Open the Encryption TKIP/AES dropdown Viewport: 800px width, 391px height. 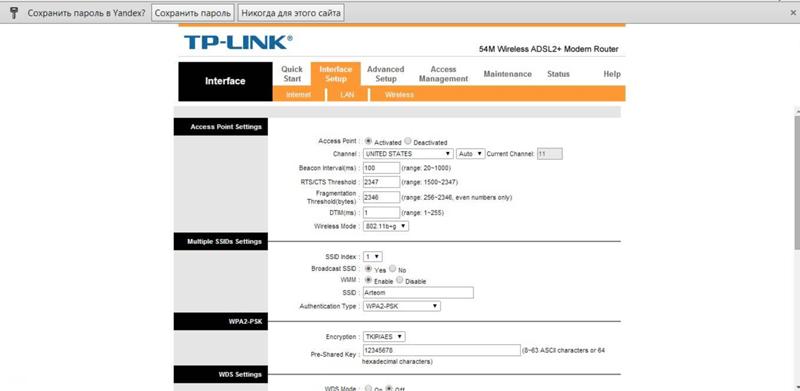(x=384, y=337)
